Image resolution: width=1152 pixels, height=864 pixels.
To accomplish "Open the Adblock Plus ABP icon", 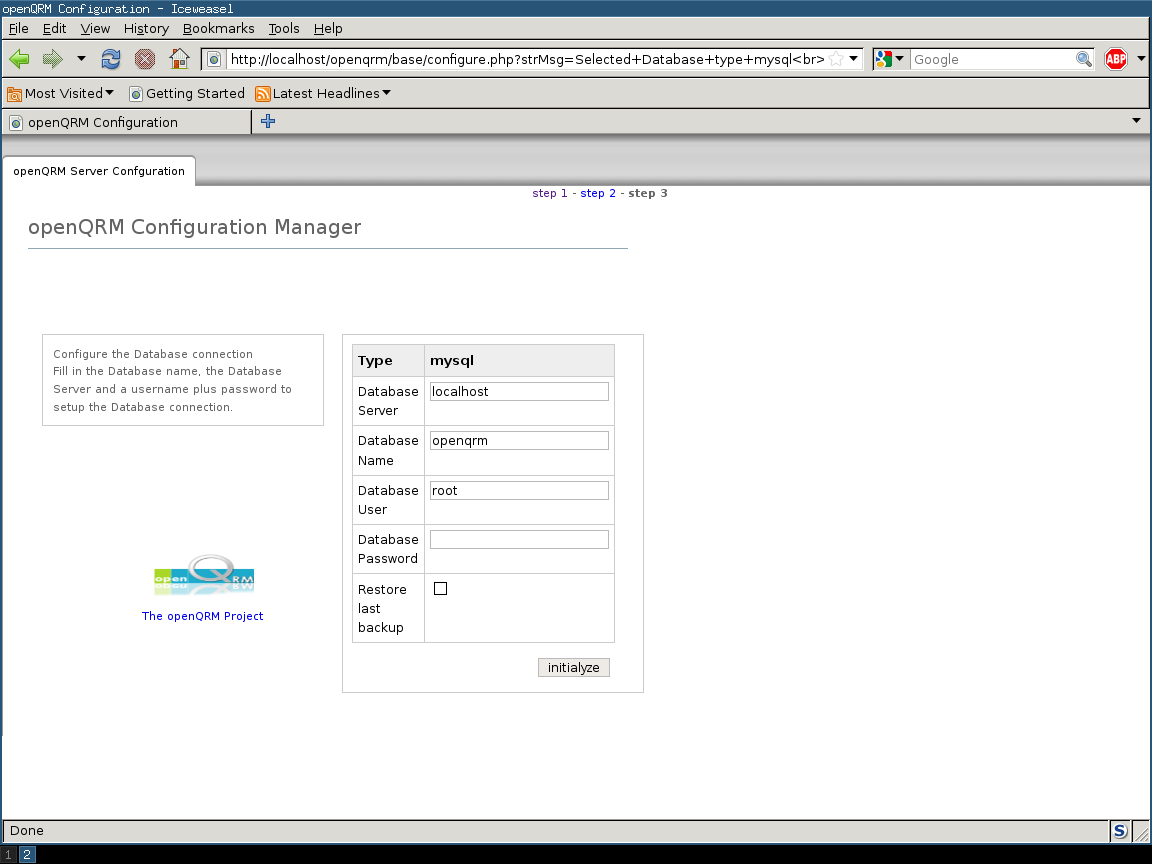I will click(x=1116, y=59).
